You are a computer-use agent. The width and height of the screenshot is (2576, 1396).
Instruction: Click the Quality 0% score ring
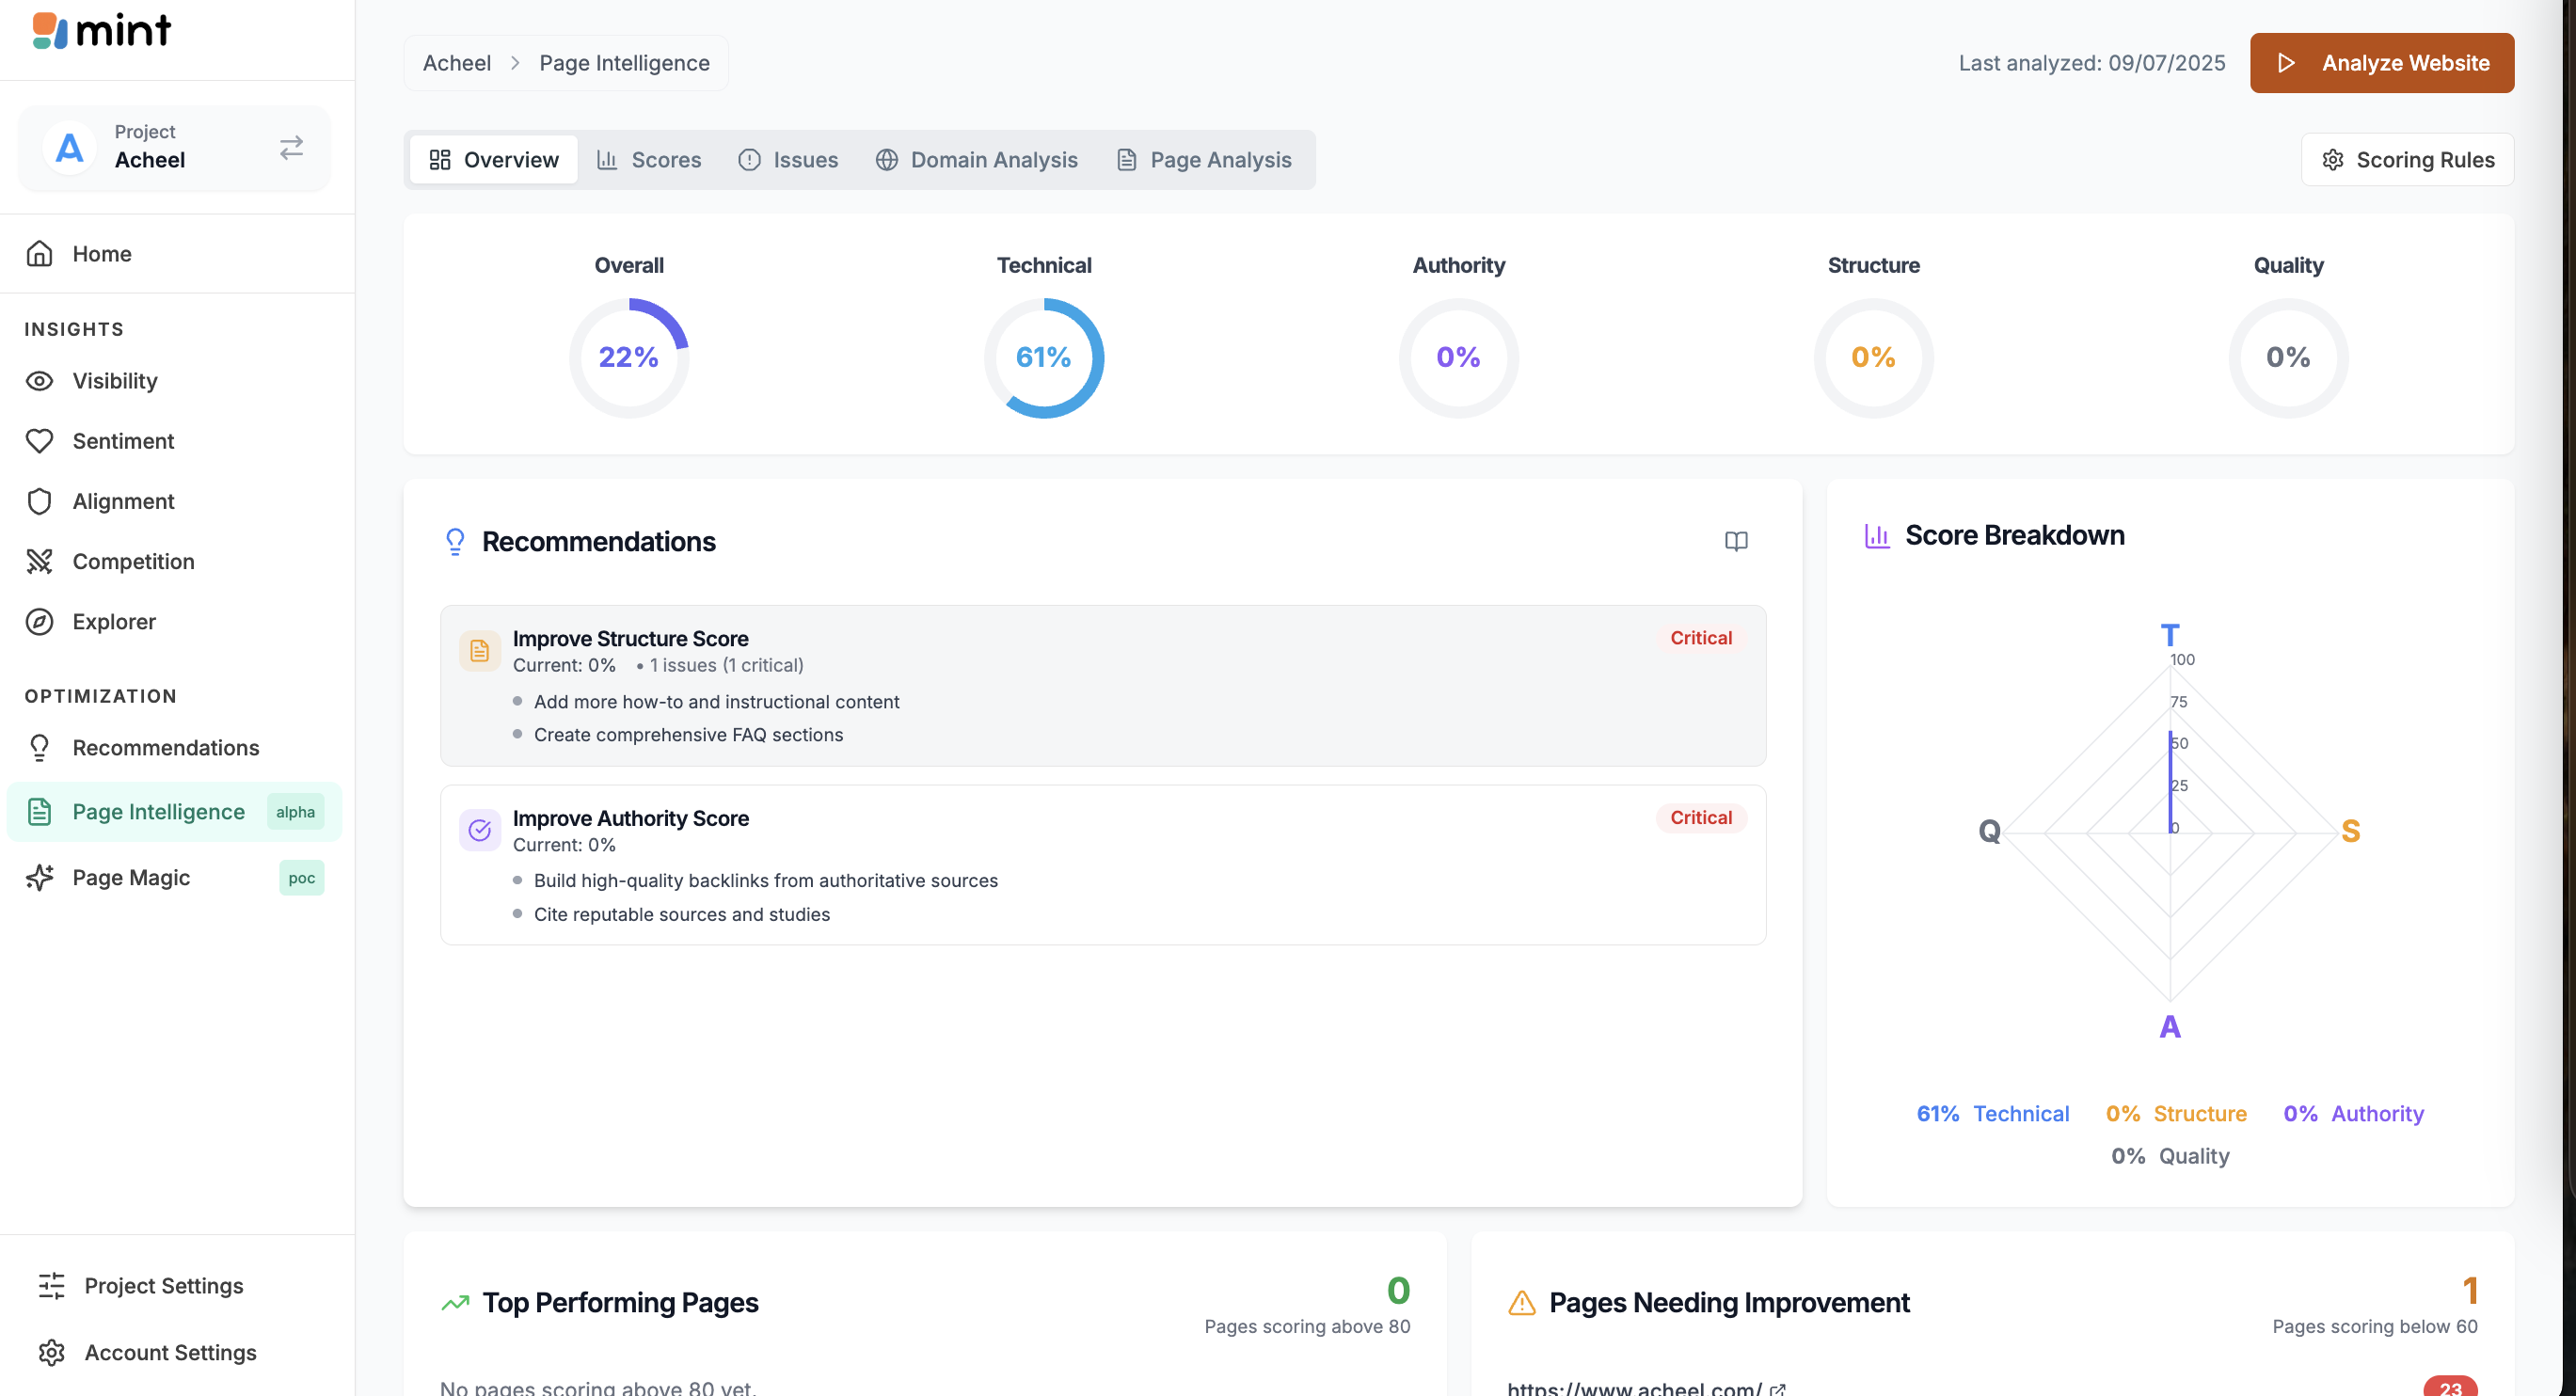tap(2288, 357)
